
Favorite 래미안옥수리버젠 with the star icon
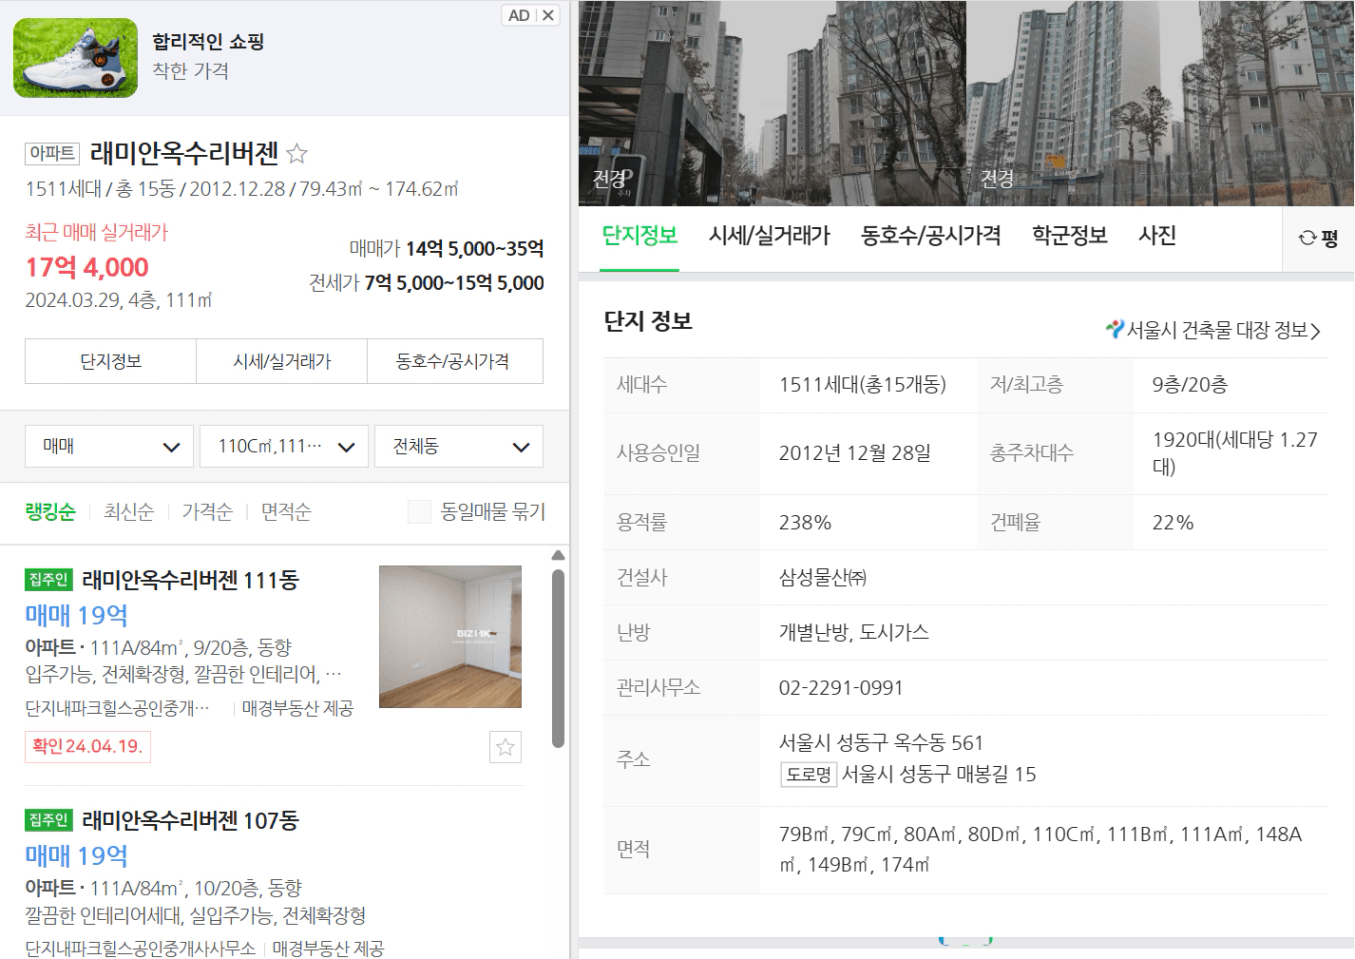coord(297,154)
